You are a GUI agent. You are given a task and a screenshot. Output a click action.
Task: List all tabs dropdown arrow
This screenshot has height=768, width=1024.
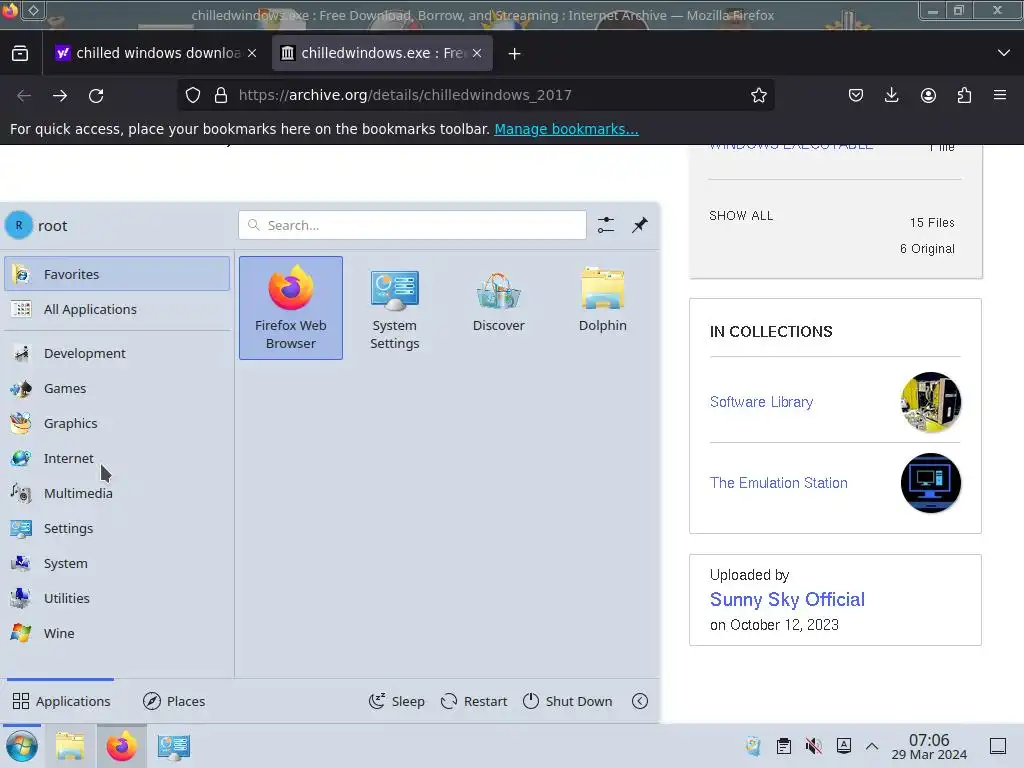(1004, 53)
